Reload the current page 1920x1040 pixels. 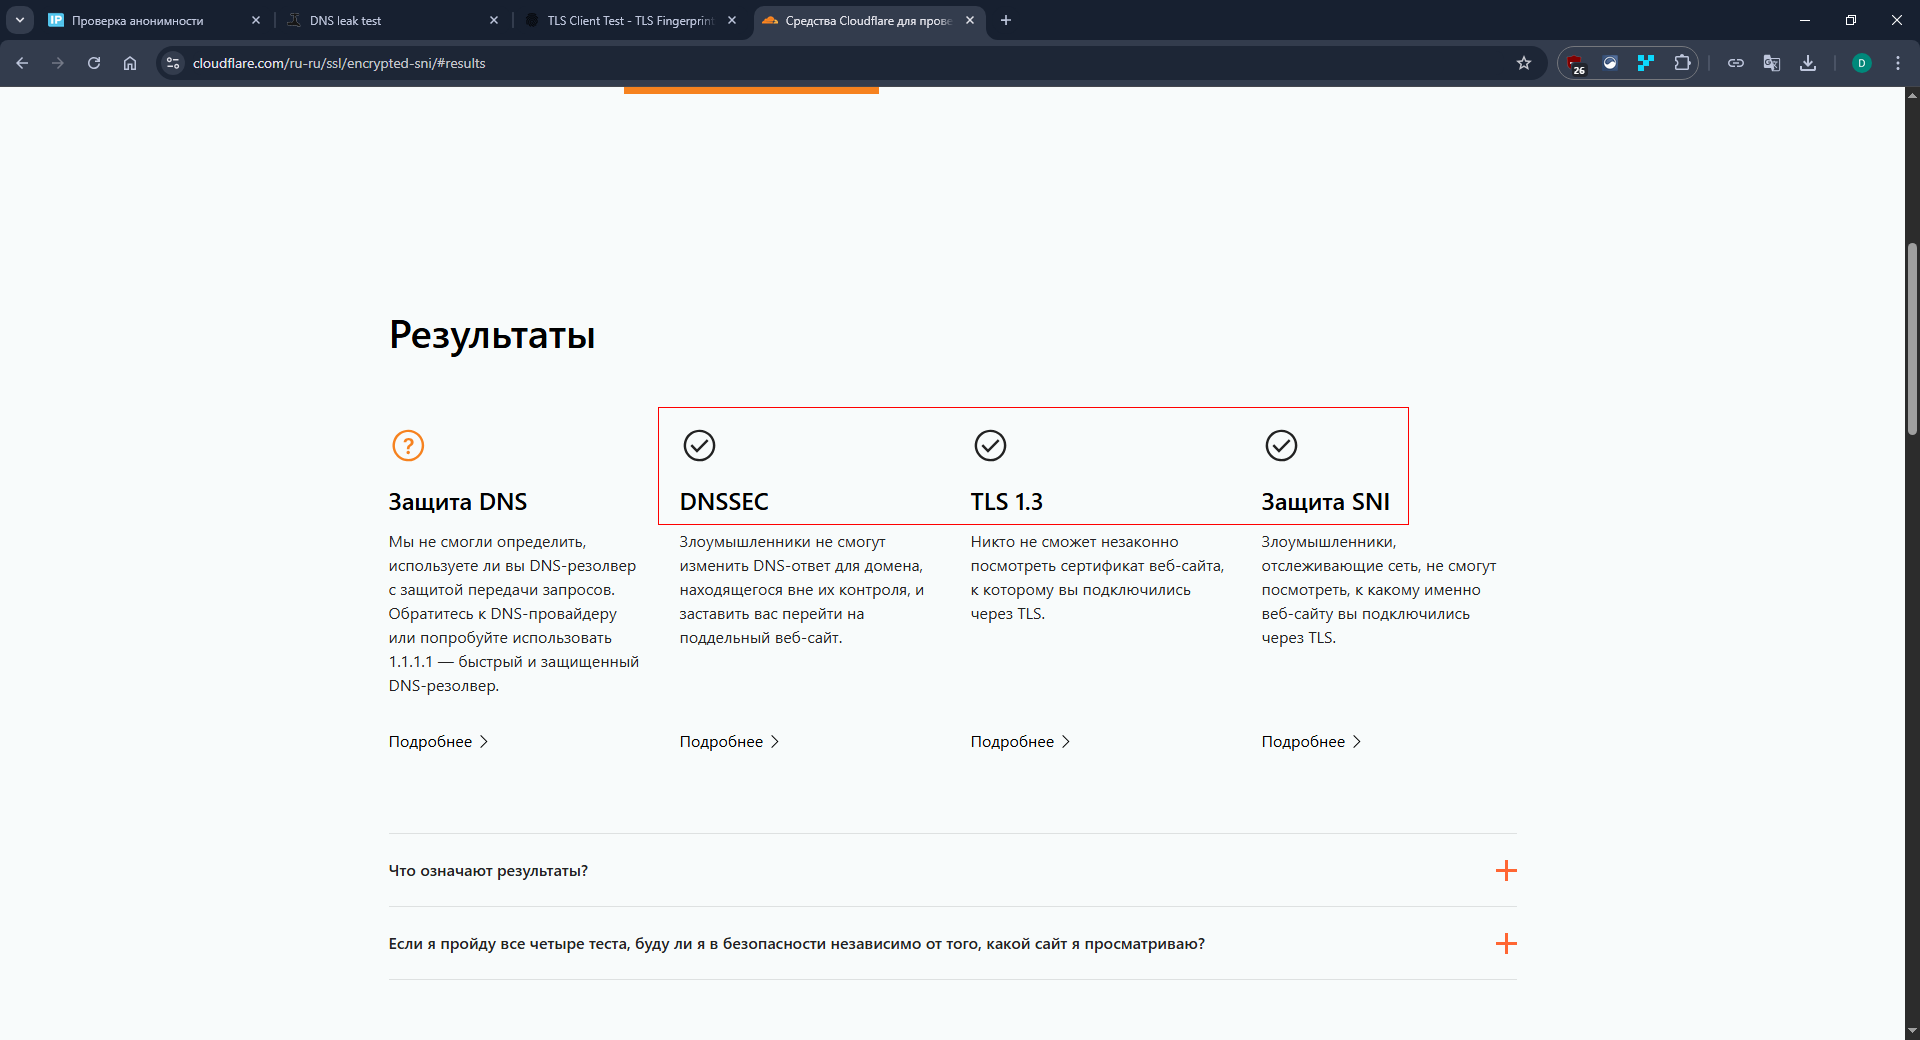(x=94, y=63)
